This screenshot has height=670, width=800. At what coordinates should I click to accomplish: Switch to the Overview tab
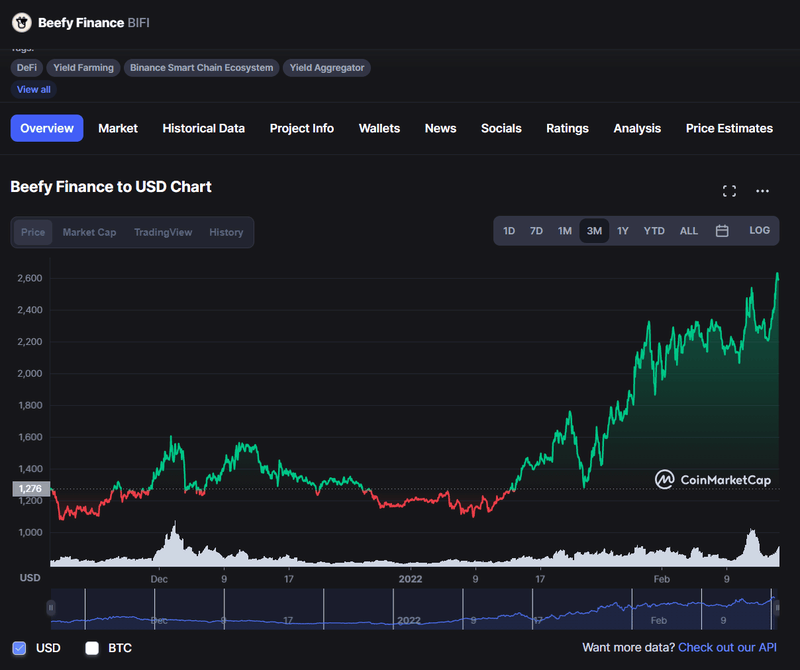[x=47, y=128]
